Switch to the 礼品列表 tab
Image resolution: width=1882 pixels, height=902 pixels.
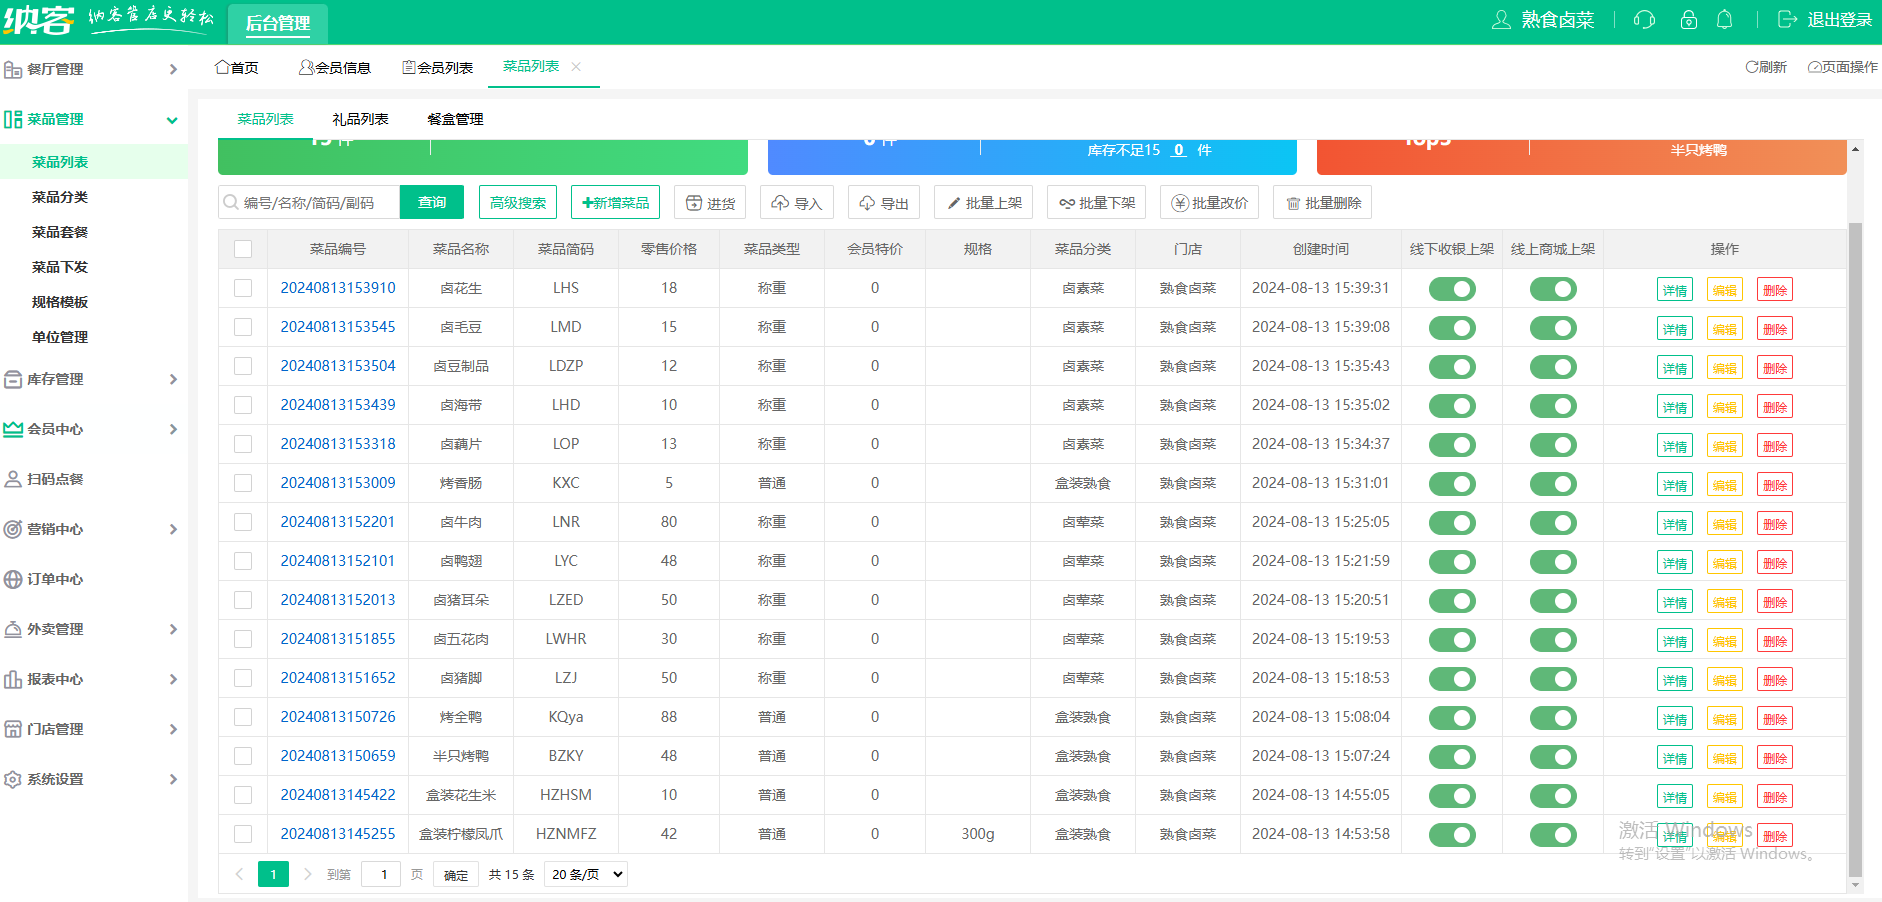360,119
